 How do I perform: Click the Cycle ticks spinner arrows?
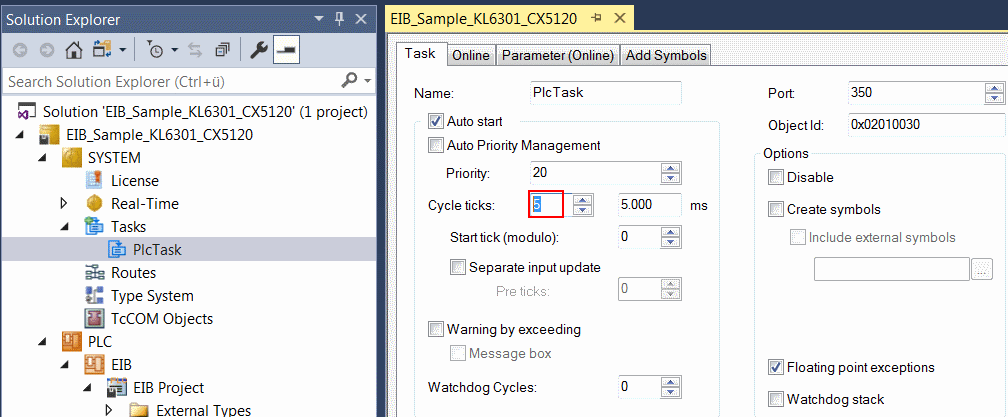coord(583,204)
